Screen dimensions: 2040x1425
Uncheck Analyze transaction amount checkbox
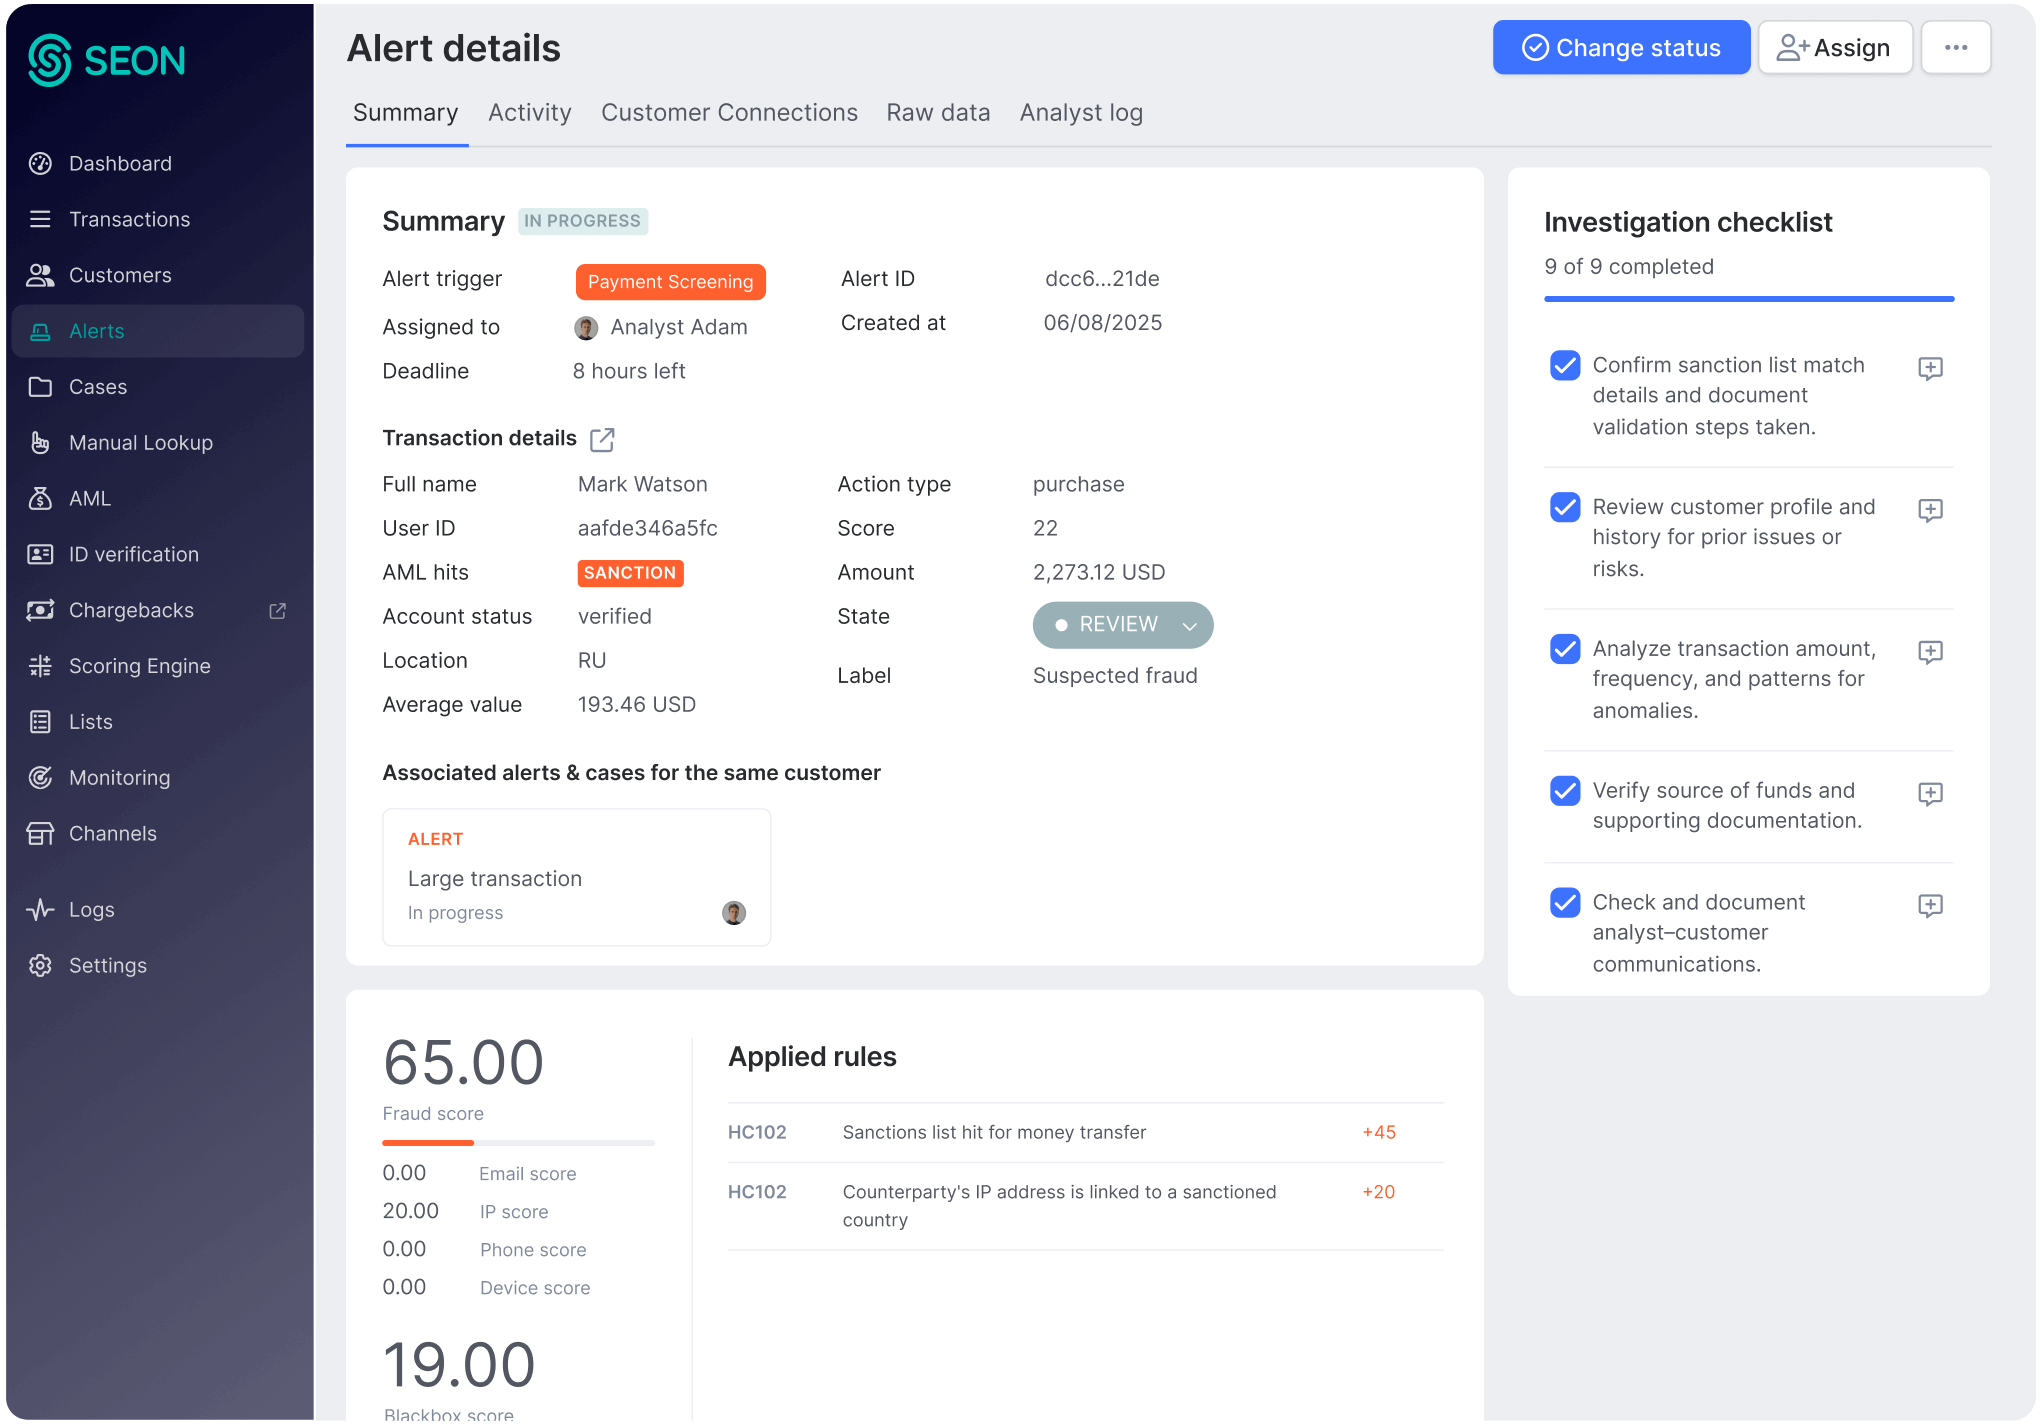tap(1565, 649)
